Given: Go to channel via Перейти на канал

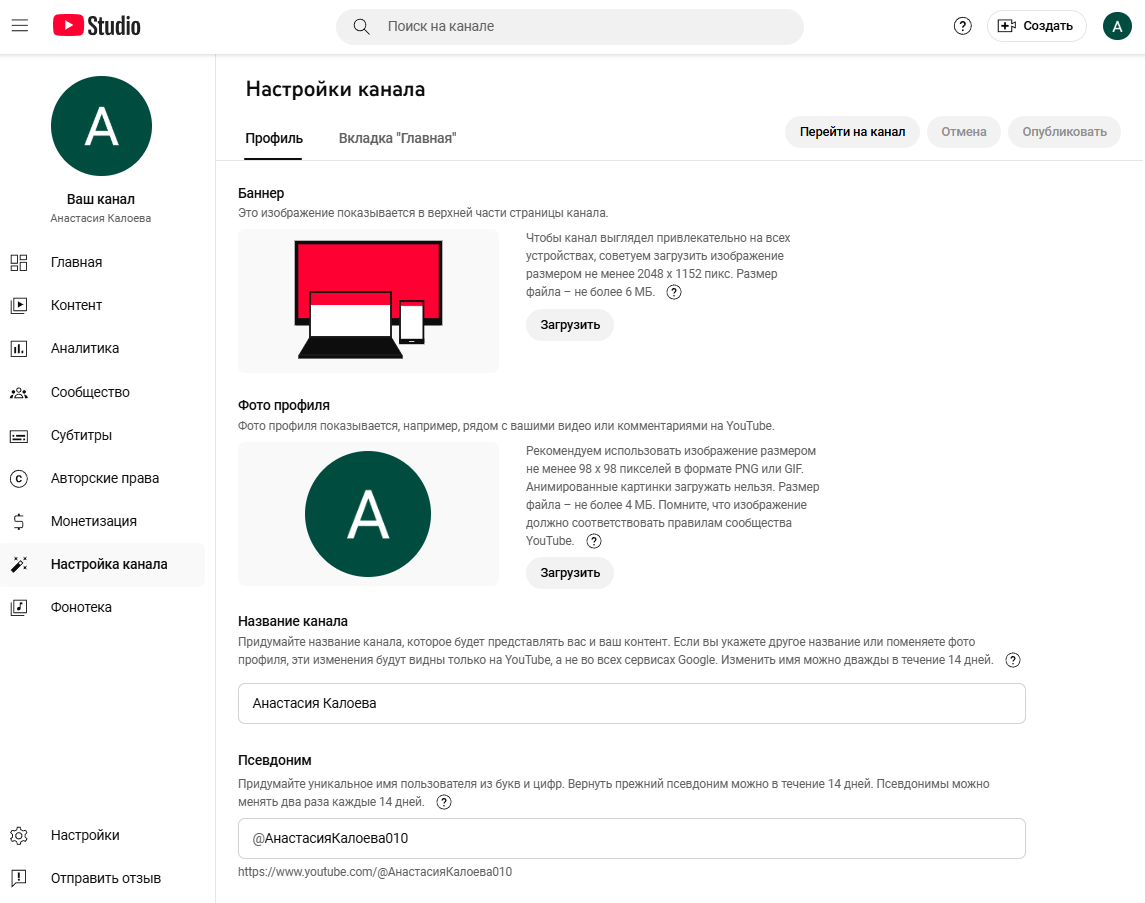Looking at the screenshot, I should (852, 132).
